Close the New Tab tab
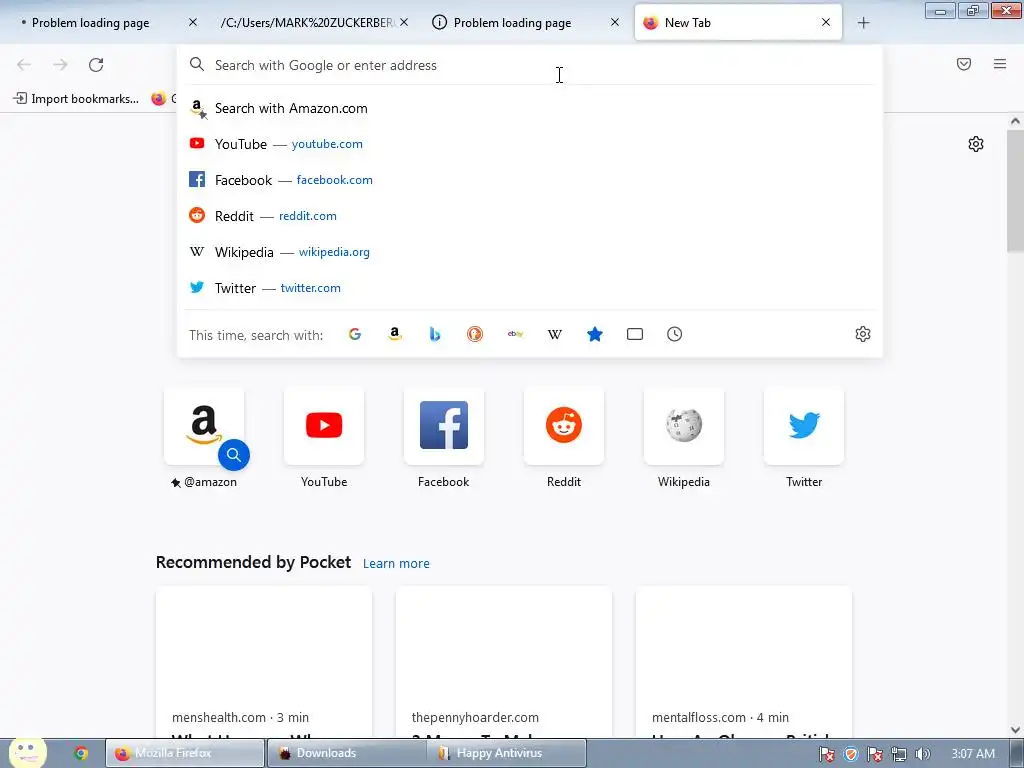The width and height of the screenshot is (1024, 768). click(826, 22)
